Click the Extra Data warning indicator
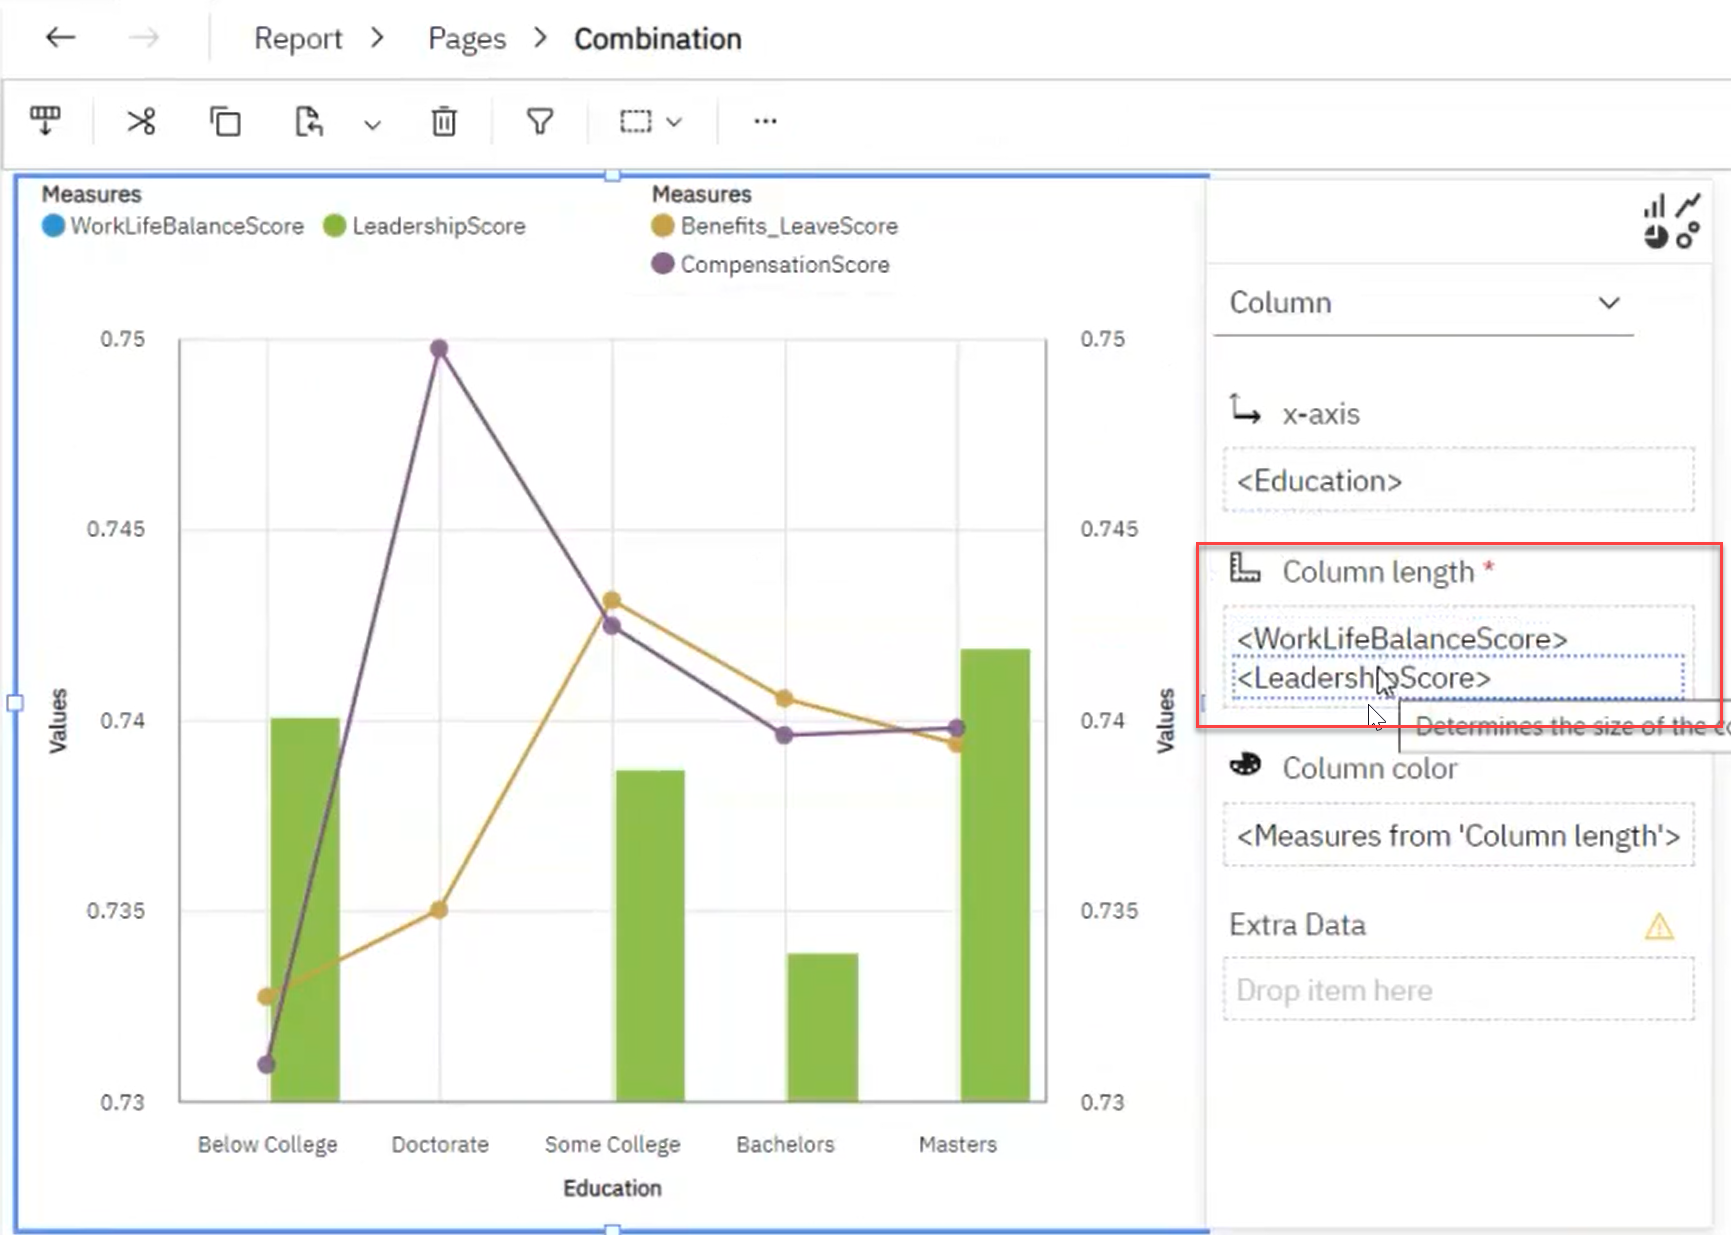The image size is (1731, 1235). pyautogui.click(x=1658, y=928)
